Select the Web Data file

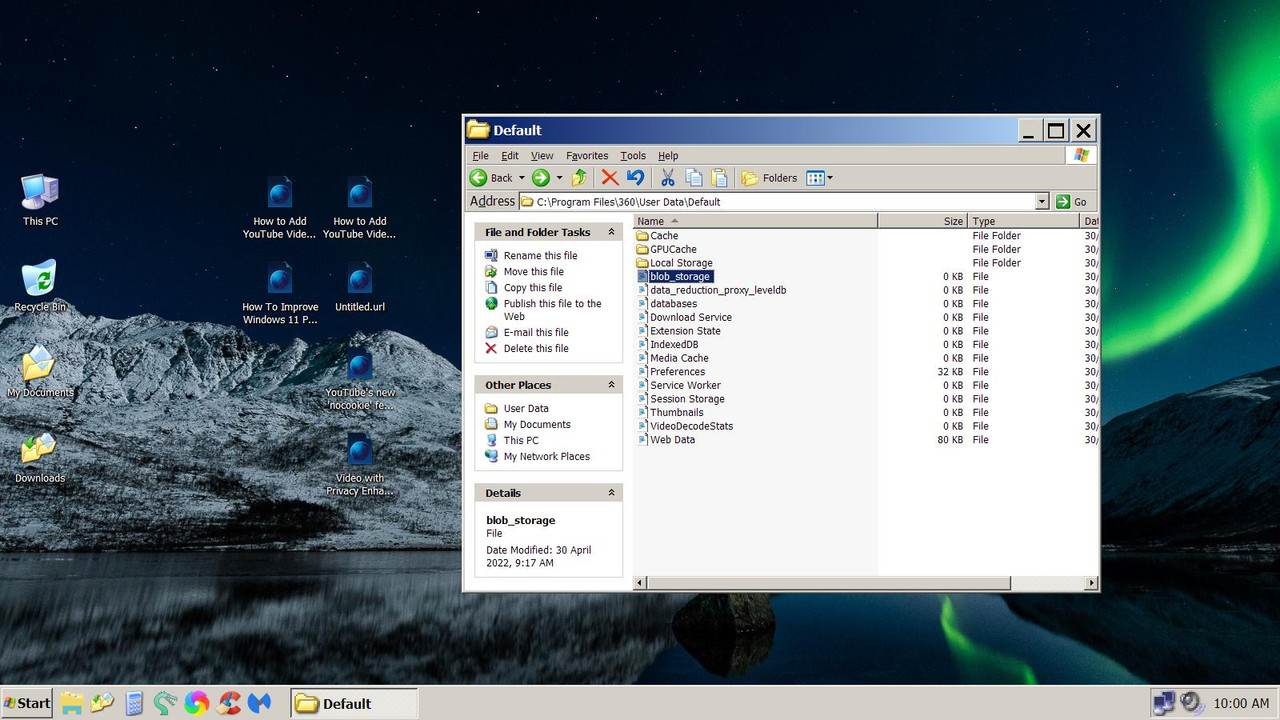(672, 440)
